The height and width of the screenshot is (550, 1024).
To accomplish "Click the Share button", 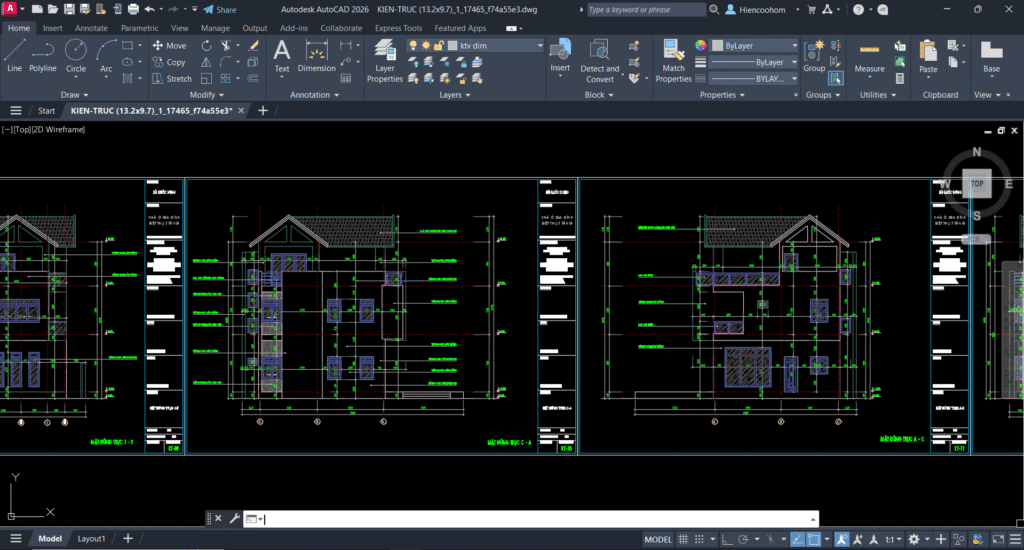I will pyautogui.click(x=220, y=9).
